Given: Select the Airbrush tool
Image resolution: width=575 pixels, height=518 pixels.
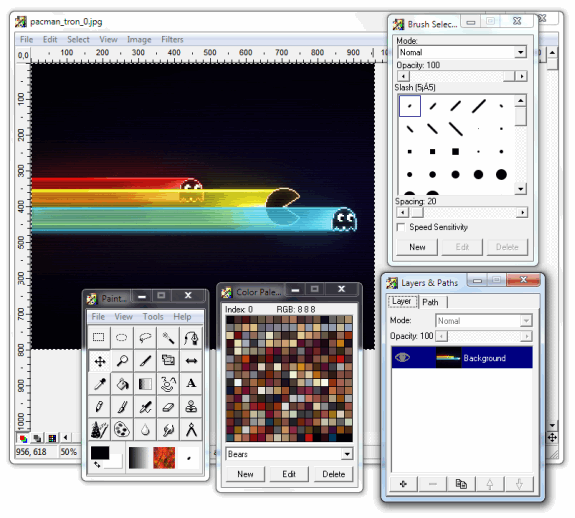Looking at the screenshot, I should [x=145, y=407].
